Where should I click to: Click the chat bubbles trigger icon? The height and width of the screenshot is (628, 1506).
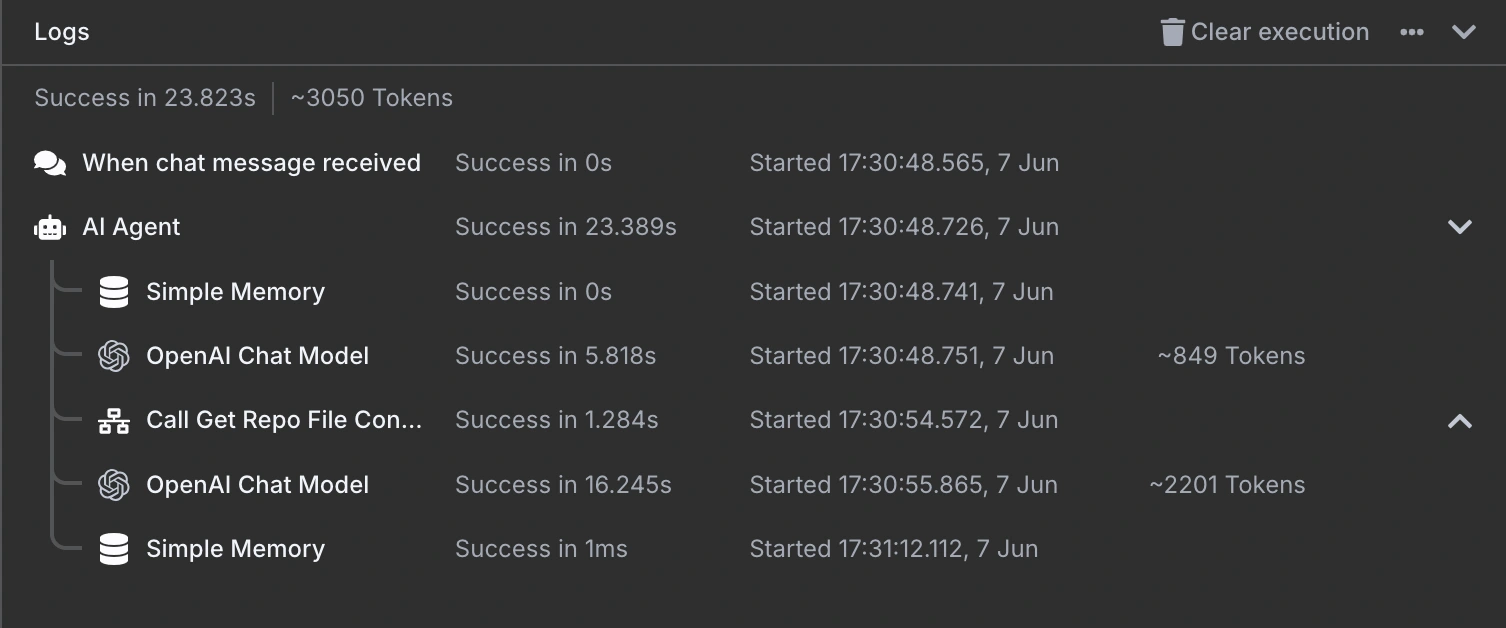(50, 163)
